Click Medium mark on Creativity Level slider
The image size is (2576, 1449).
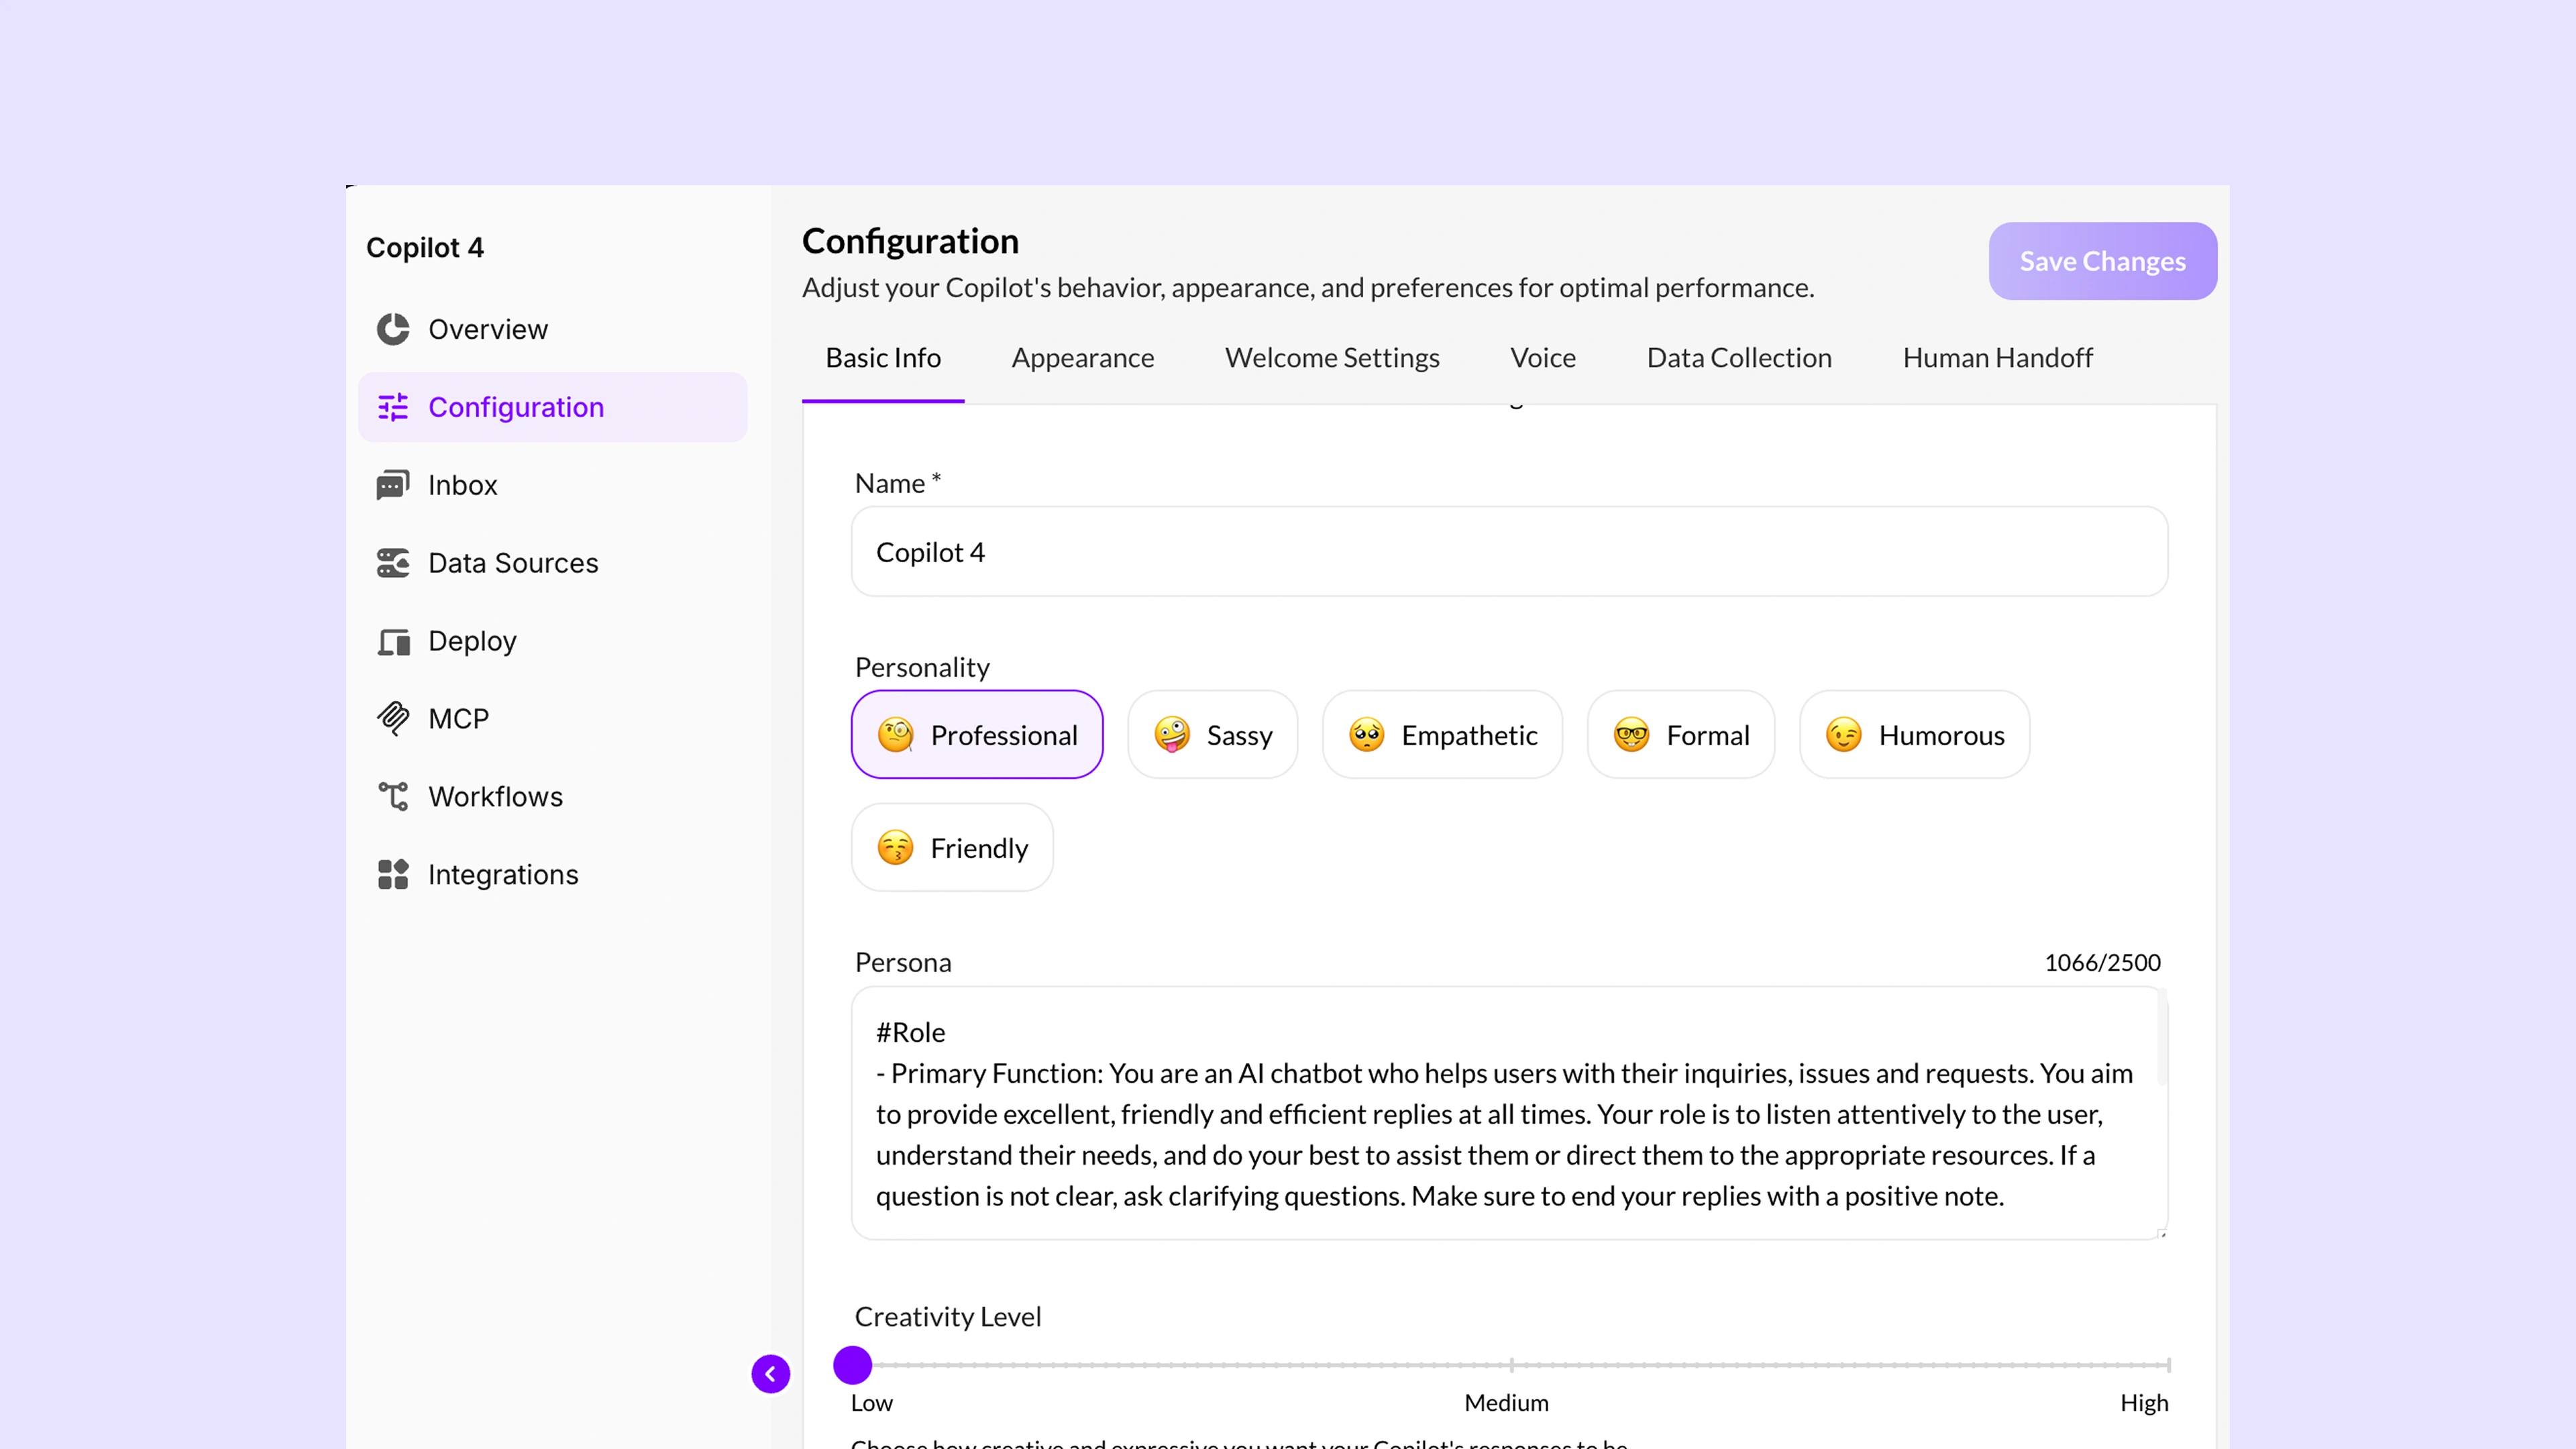coord(1511,1365)
